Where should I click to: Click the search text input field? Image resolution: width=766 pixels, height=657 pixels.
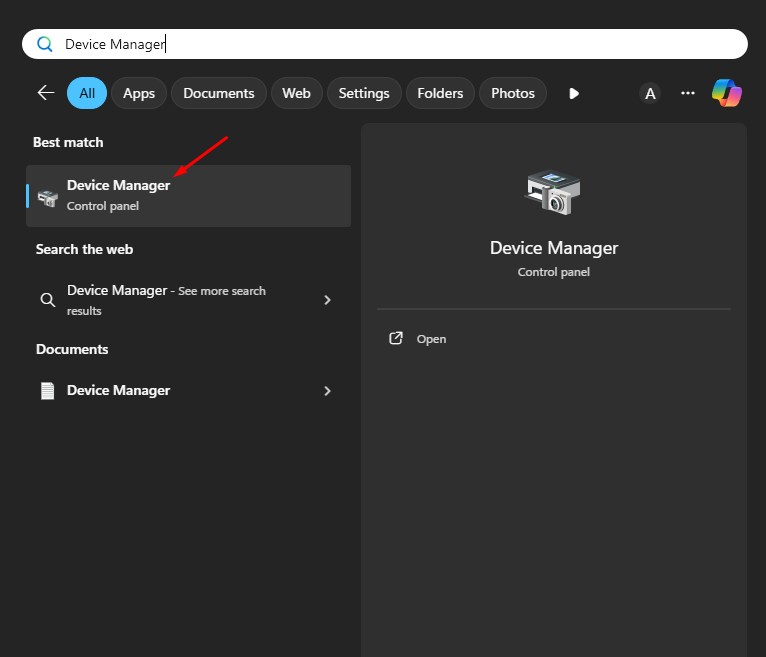[x=400, y=44]
